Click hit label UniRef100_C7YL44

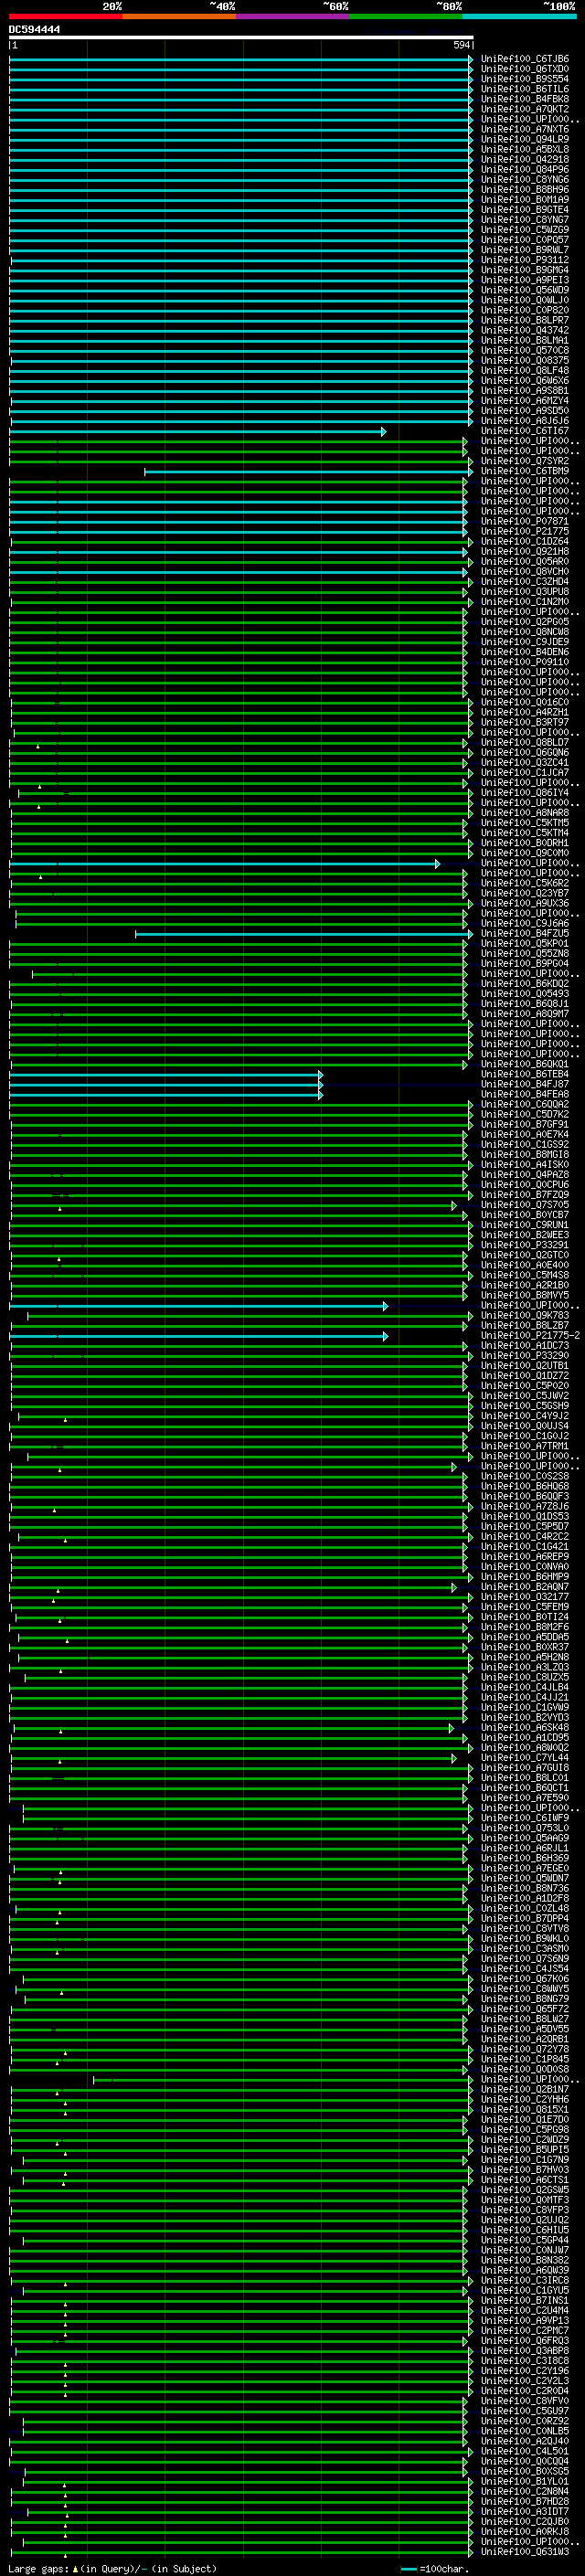coord(525,1758)
